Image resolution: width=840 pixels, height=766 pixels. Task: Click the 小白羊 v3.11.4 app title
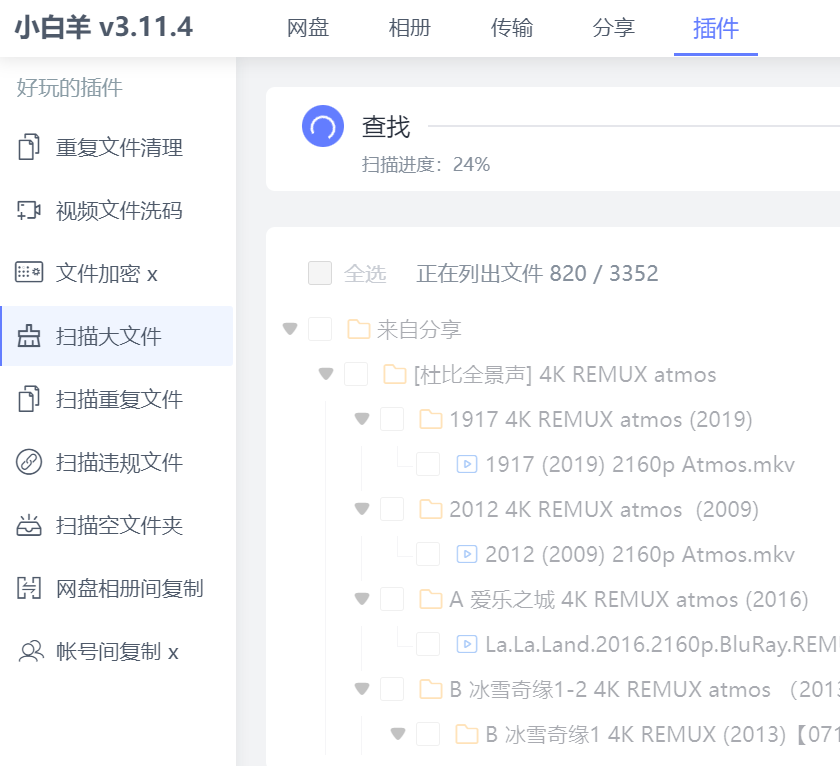pyautogui.click(x=103, y=27)
